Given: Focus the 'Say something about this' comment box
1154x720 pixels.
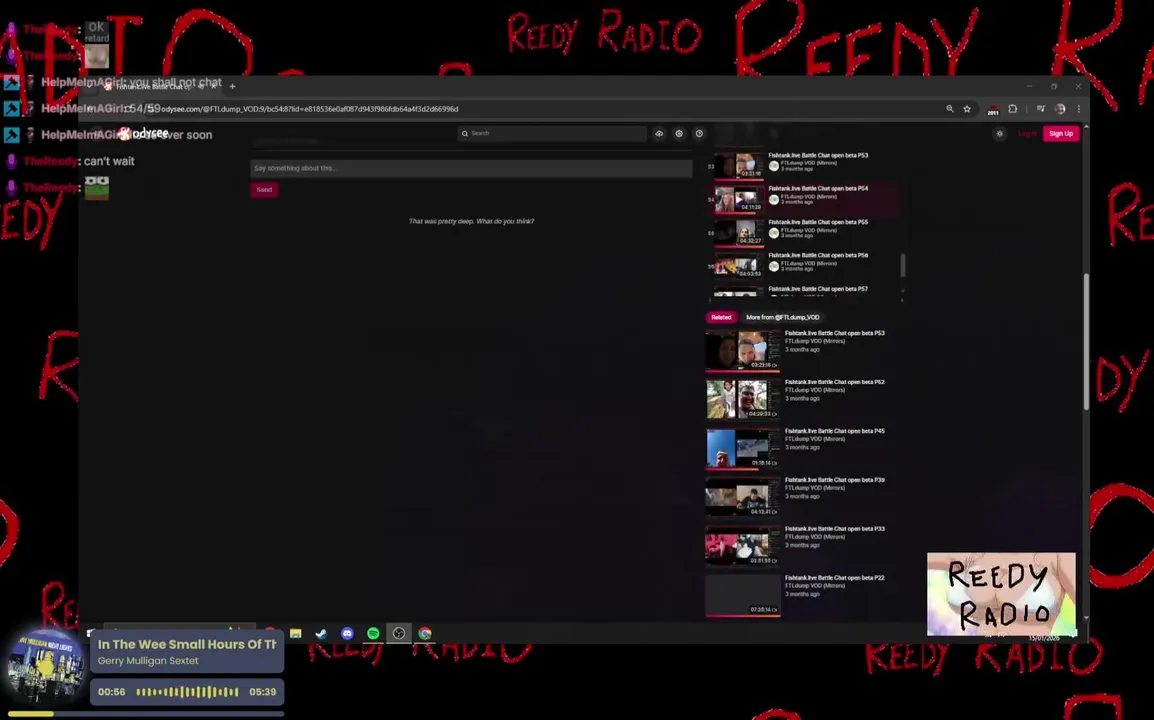Looking at the screenshot, I should pos(471,169).
